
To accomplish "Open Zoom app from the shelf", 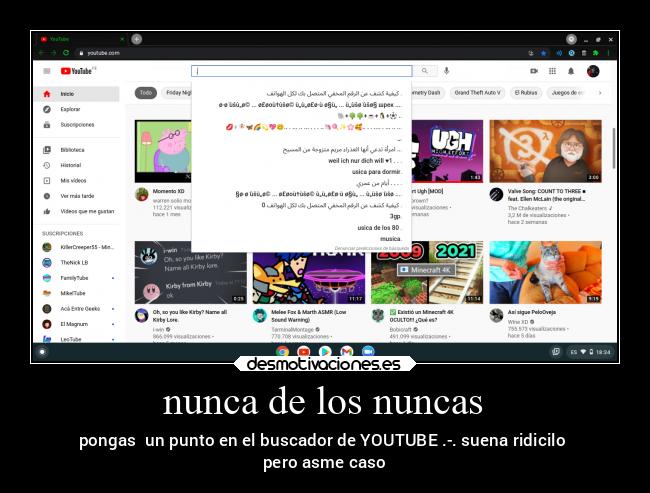I will point(368,352).
